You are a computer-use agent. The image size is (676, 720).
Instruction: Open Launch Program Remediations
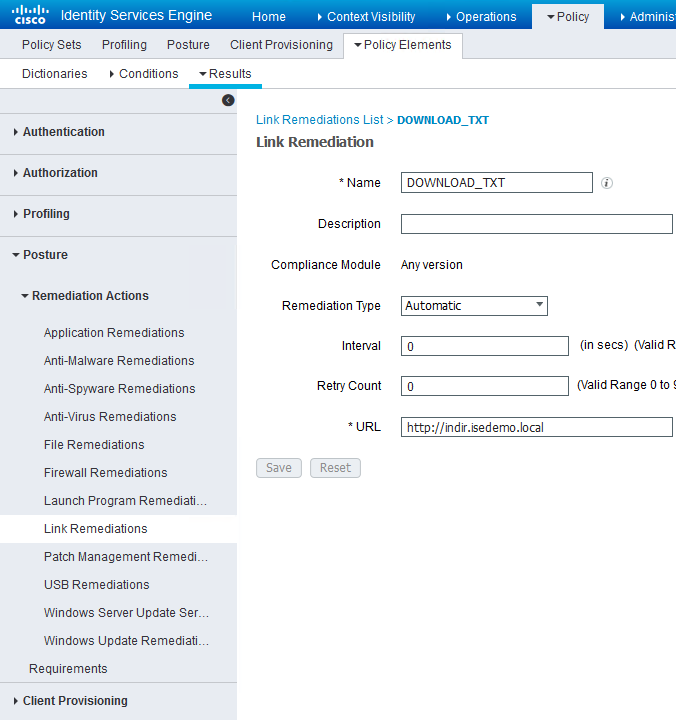tap(125, 501)
